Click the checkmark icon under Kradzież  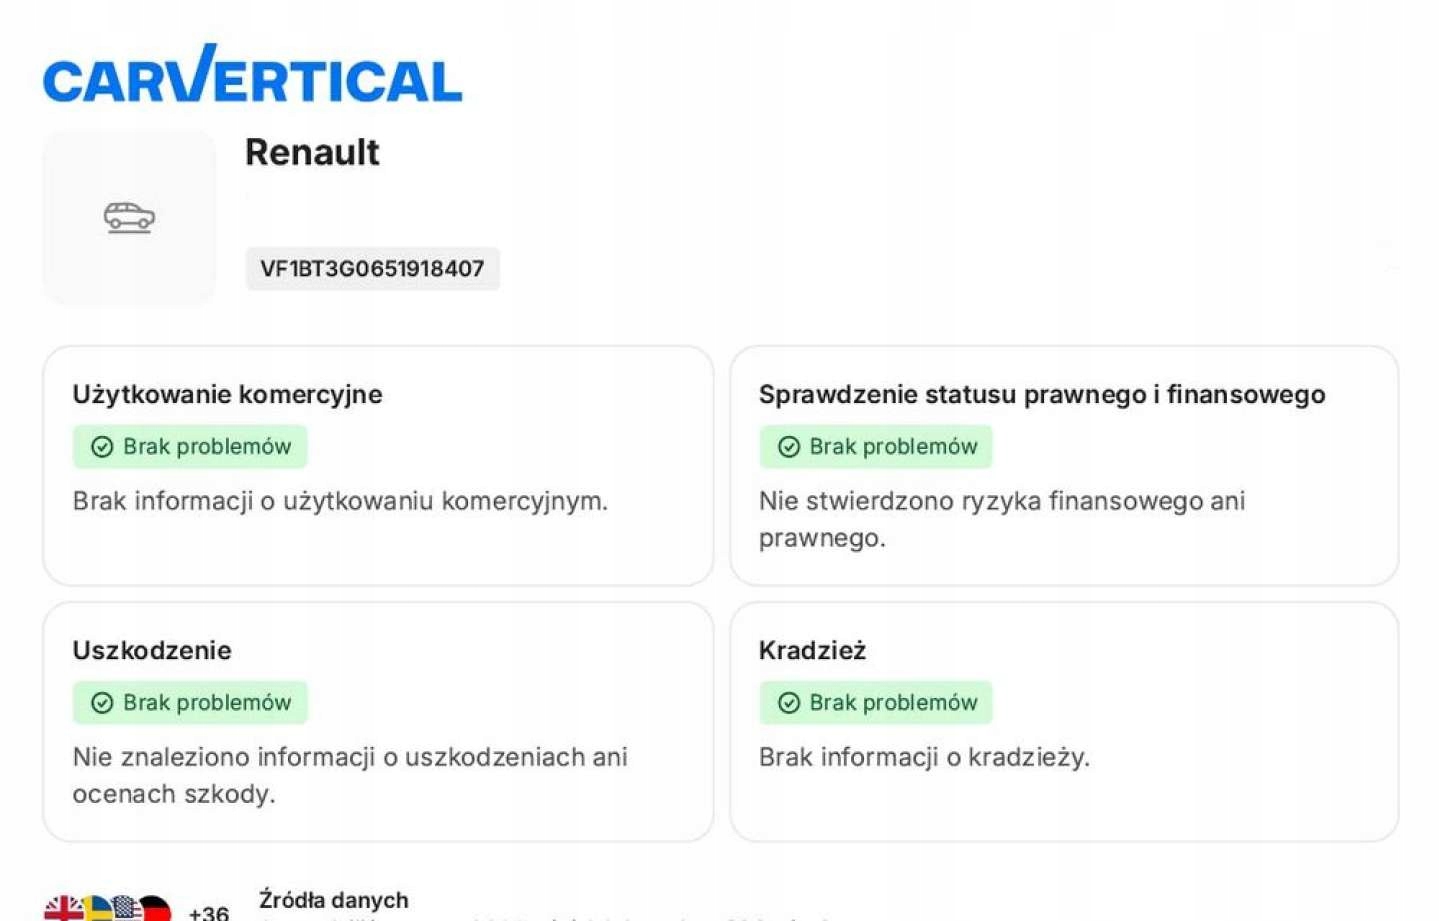[x=789, y=703]
